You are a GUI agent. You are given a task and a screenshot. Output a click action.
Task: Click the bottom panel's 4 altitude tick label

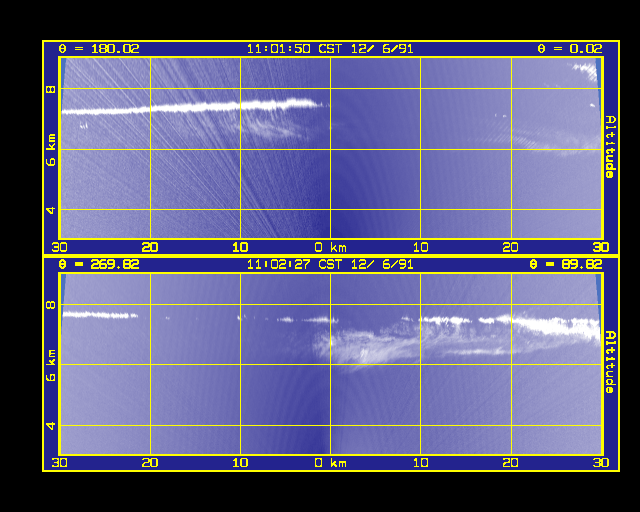[51, 426]
